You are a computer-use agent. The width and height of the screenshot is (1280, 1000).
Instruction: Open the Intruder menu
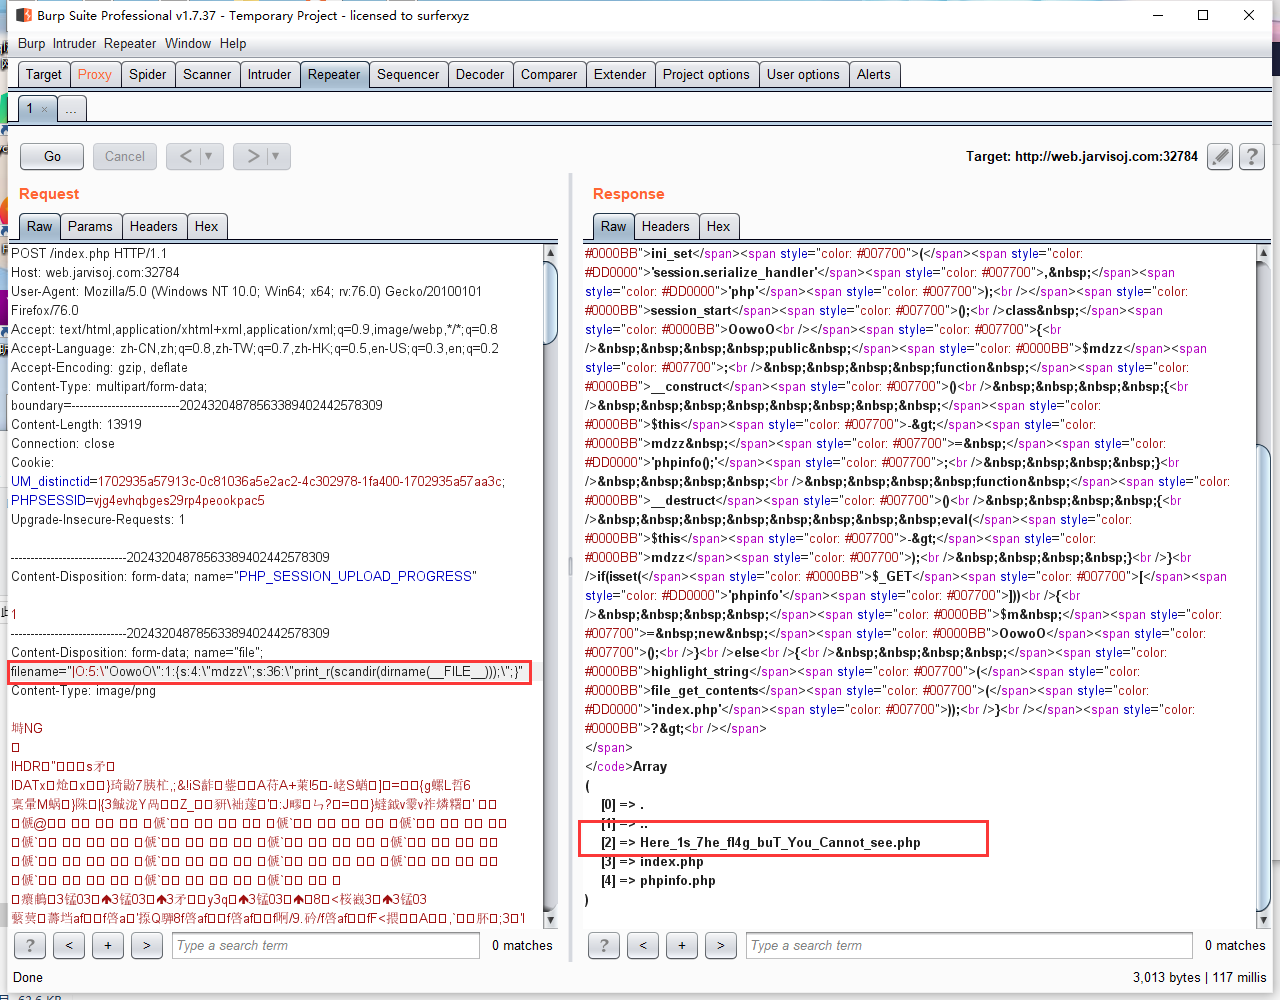tap(74, 43)
